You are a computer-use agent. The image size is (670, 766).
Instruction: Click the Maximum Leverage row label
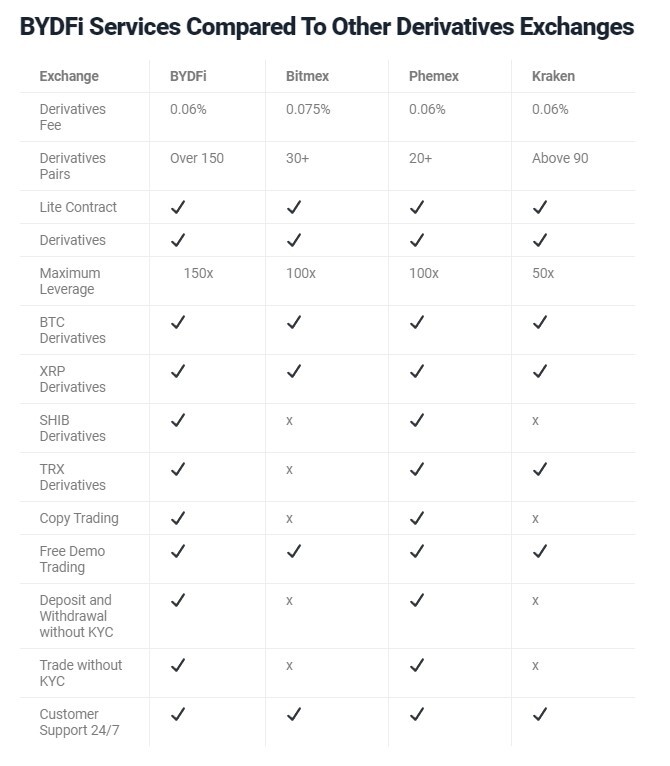click(x=70, y=281)
